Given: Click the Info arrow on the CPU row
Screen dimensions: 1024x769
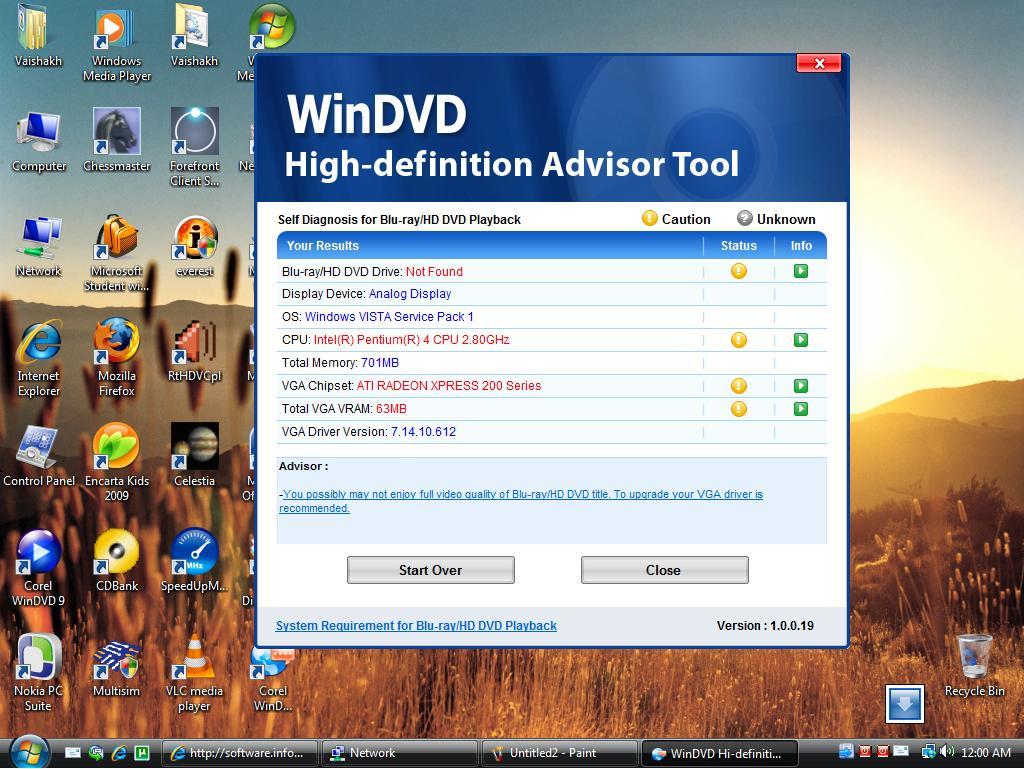Looking at the screenshot, I should [800, 340].
